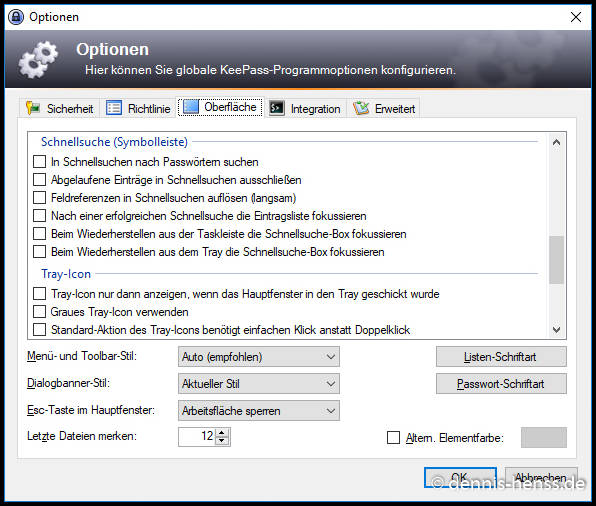Click the Sicherheit tab flag icon

pos(33,108)
